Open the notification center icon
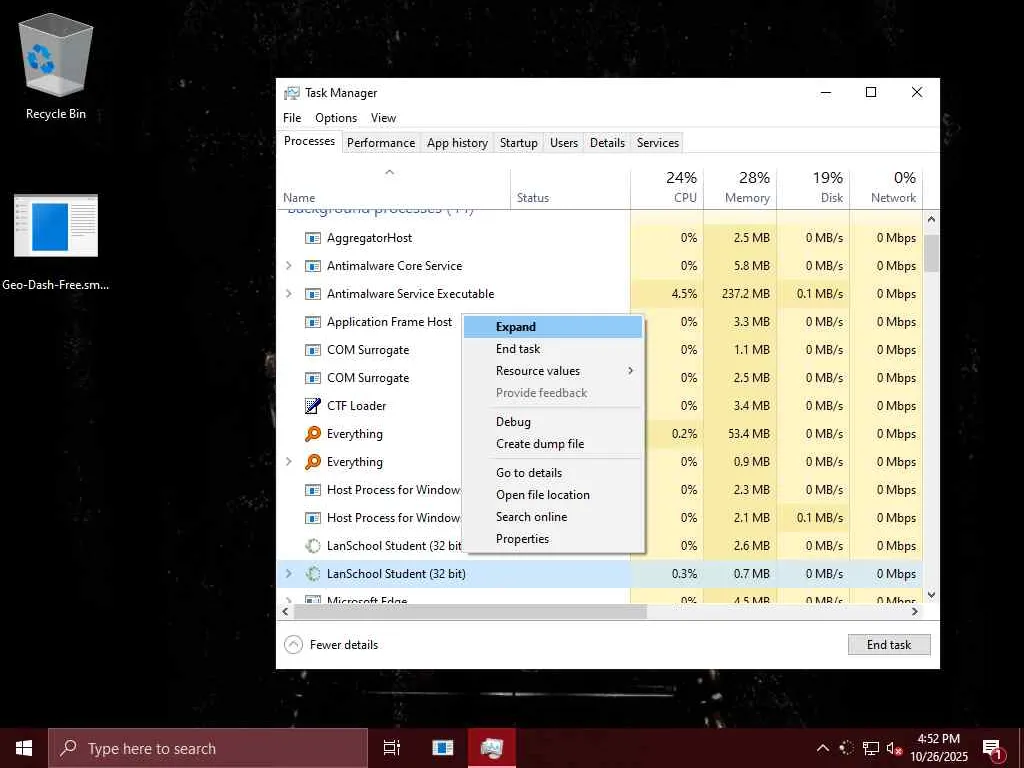Viewport: 1024px width, 768px height. tap(993, 748)
